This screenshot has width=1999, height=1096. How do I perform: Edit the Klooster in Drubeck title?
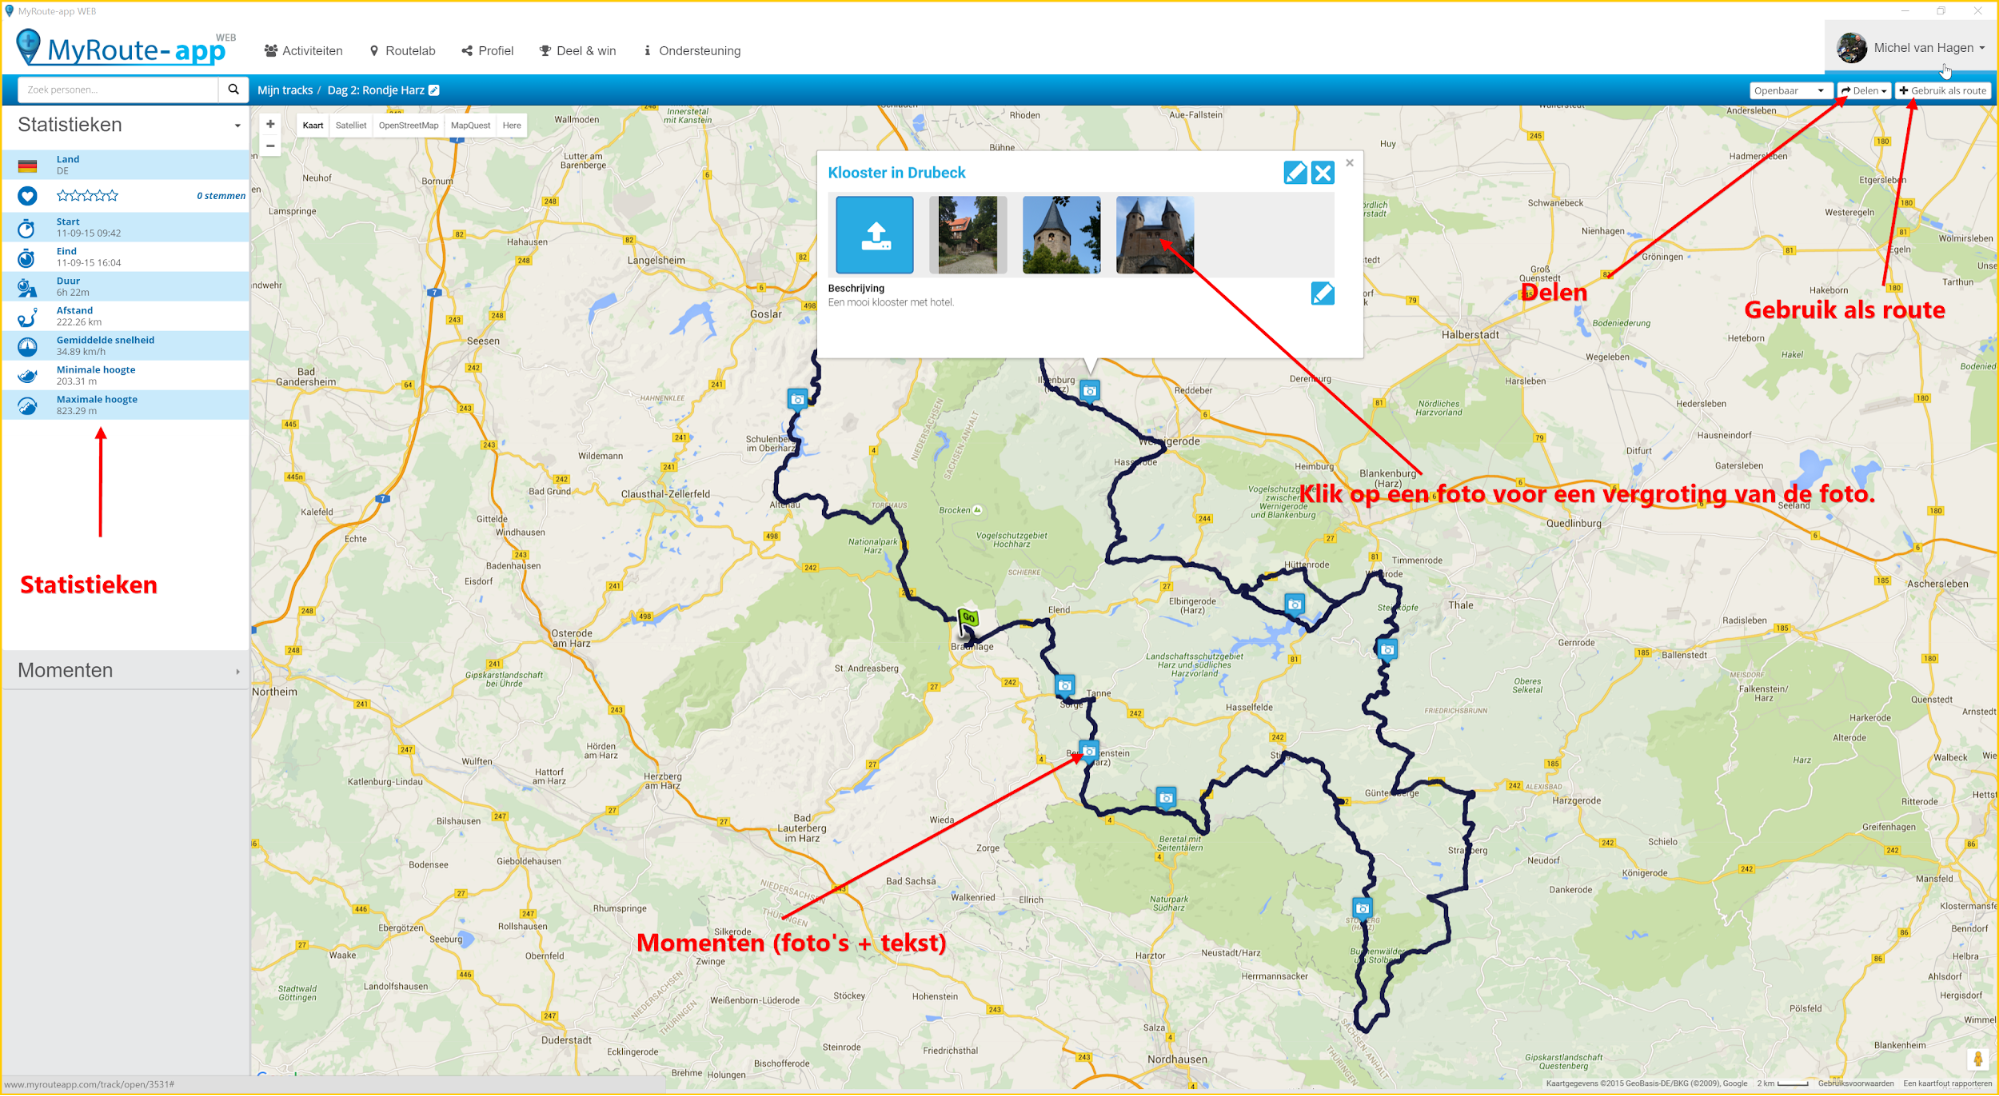pyautogui.click(x=1295, y=173)
